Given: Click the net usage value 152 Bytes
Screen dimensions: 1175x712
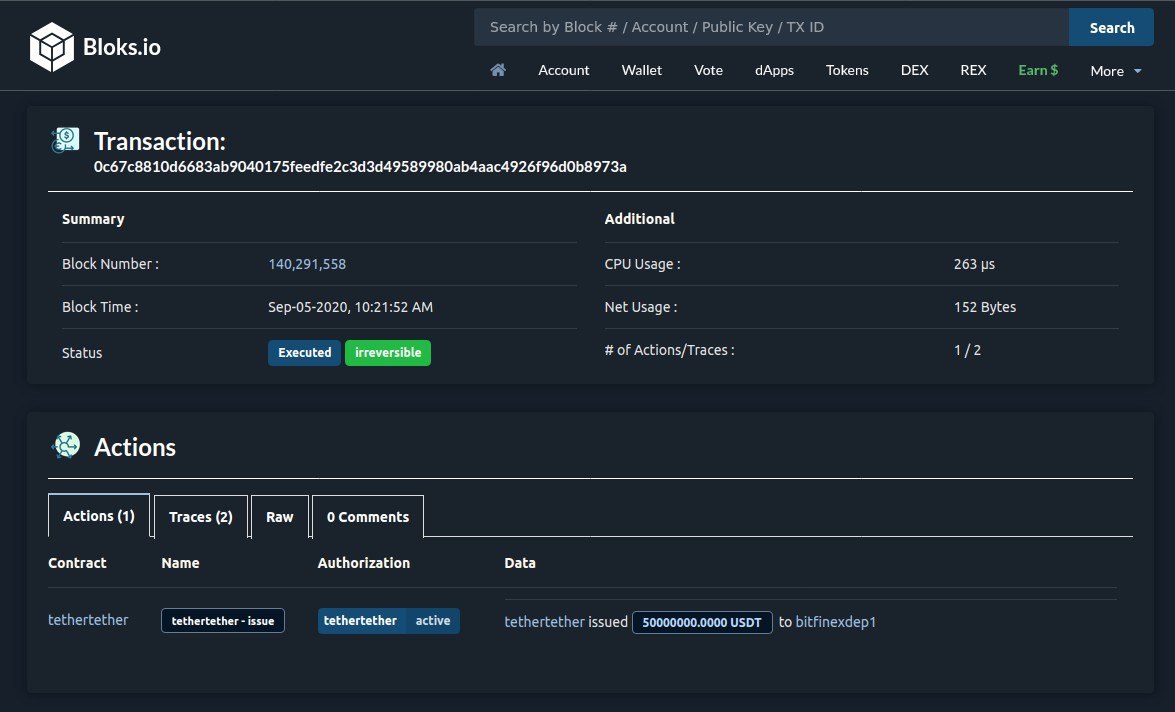Looking at the screenshot, I should (985, 307).
